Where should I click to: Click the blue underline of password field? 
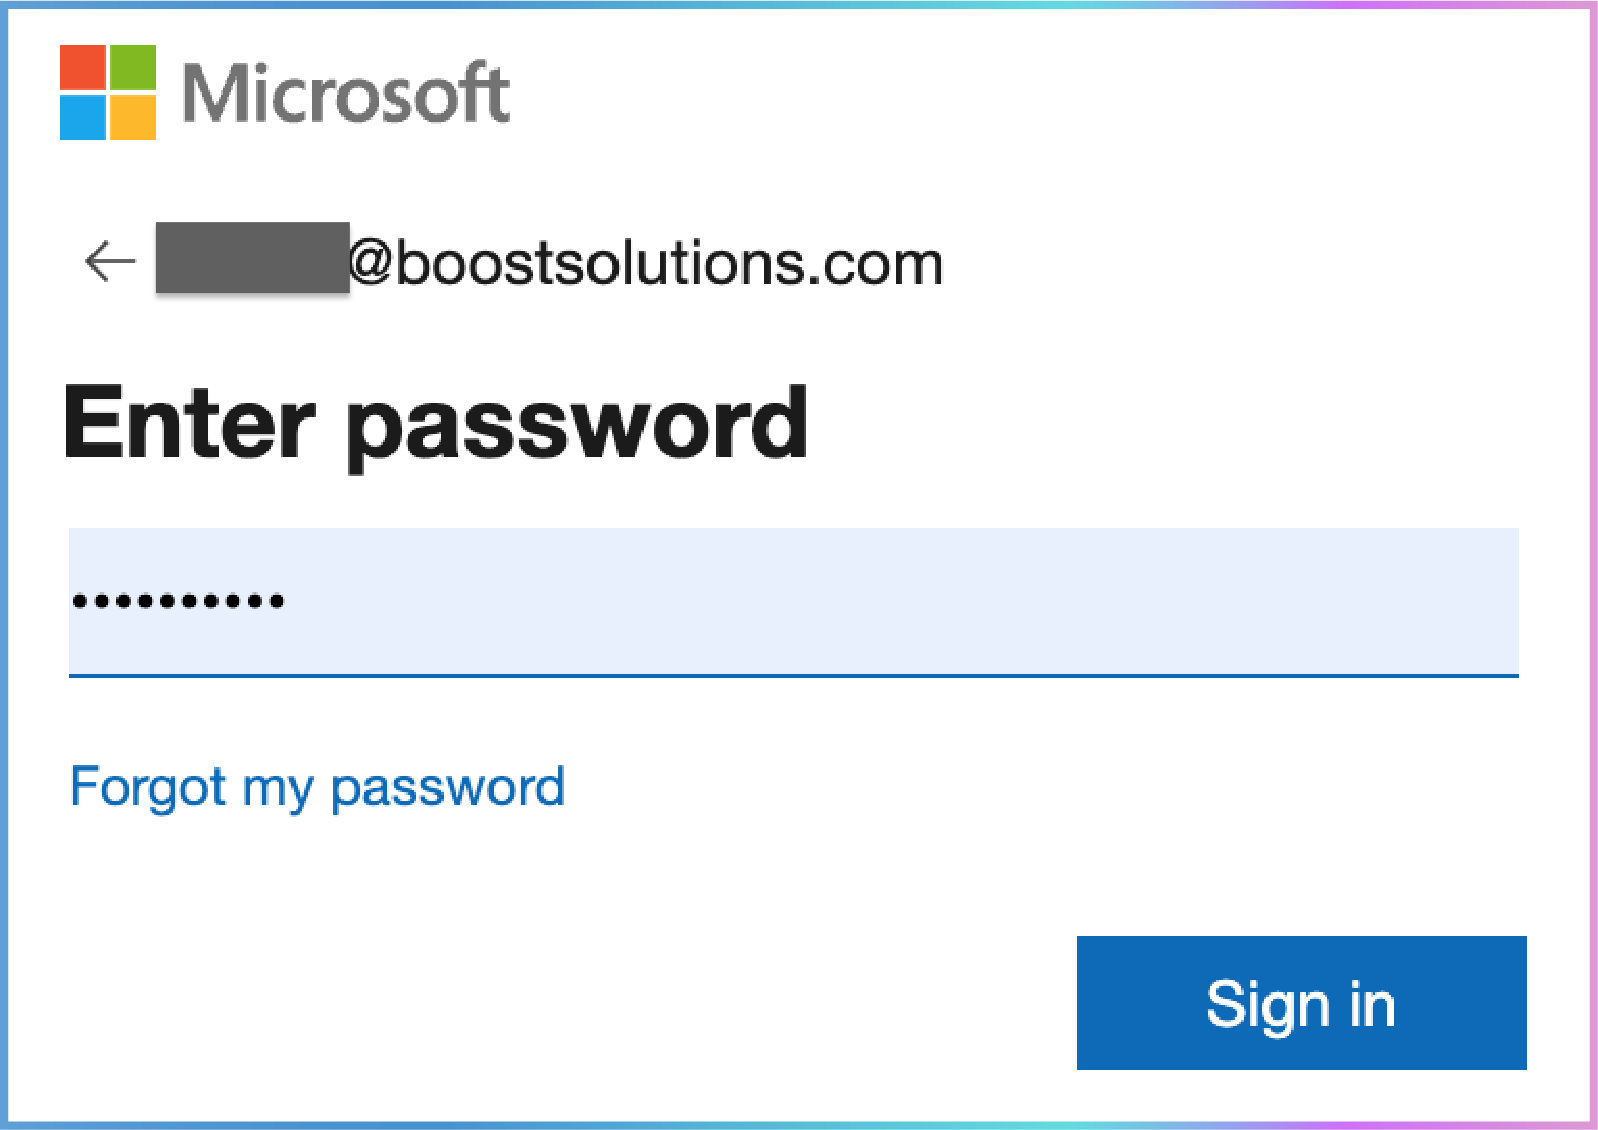point(794,676)
